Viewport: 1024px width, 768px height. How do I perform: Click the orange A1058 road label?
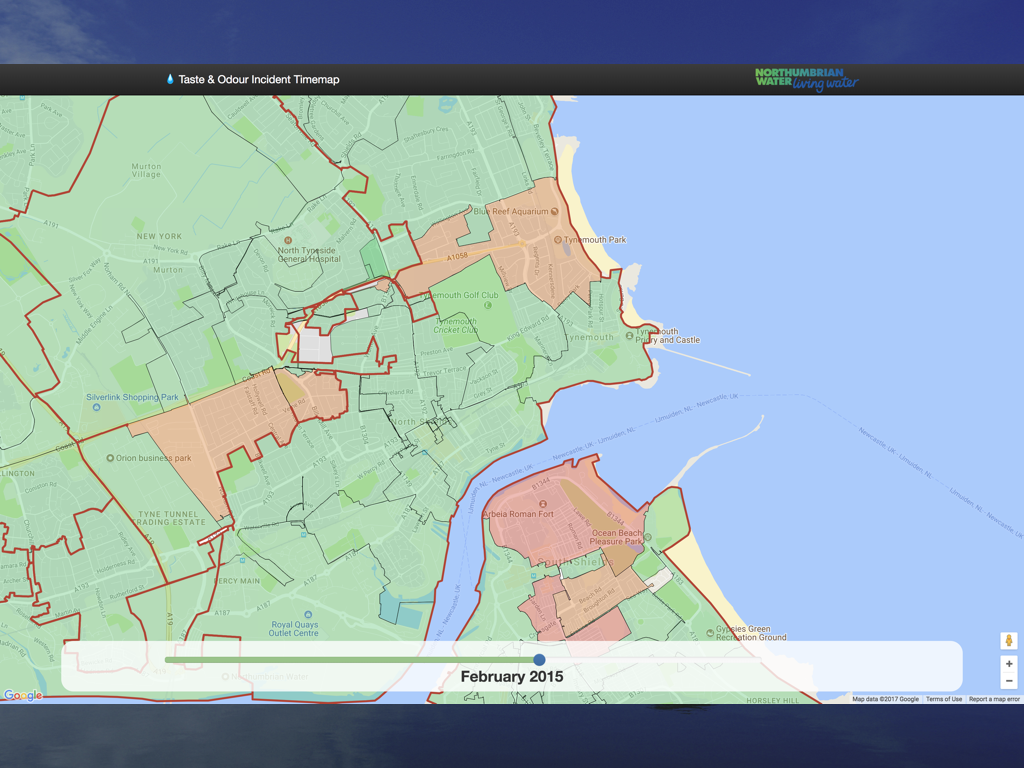[457, 257]
